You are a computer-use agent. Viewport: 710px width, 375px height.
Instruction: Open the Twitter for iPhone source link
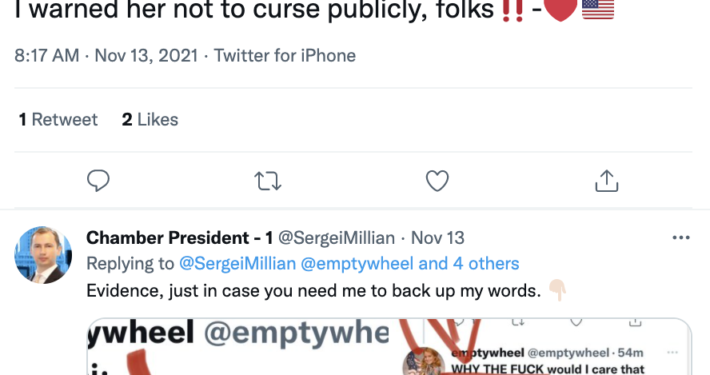coord(285,56)
